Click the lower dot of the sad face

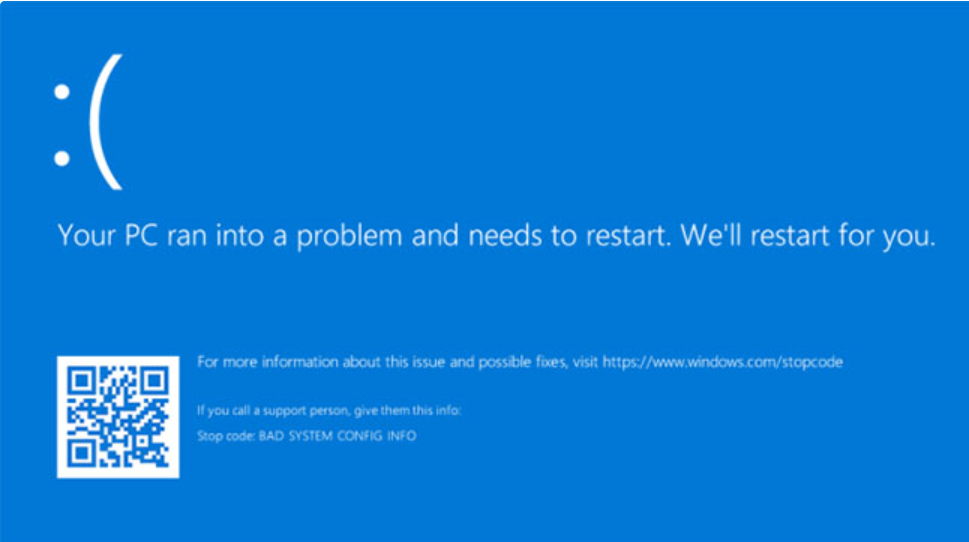tap(62, 158)
